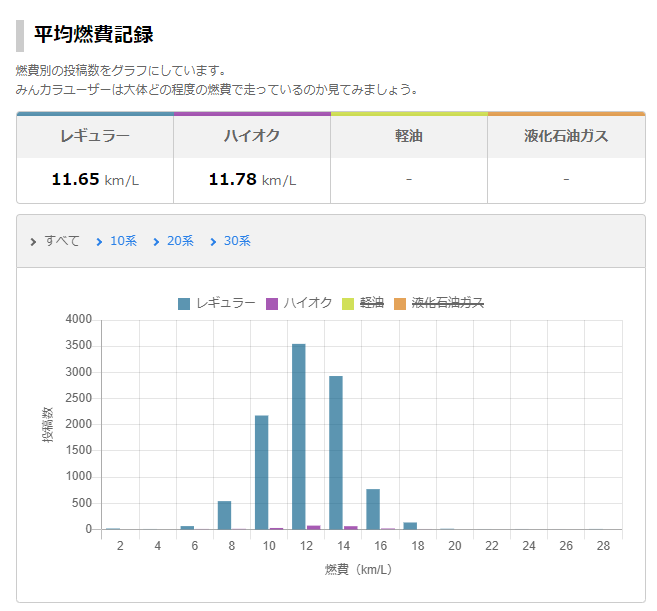Click the blue レギュラー legend swatch
This screenshot has width=657, height=611.
(x=184, y=304)
